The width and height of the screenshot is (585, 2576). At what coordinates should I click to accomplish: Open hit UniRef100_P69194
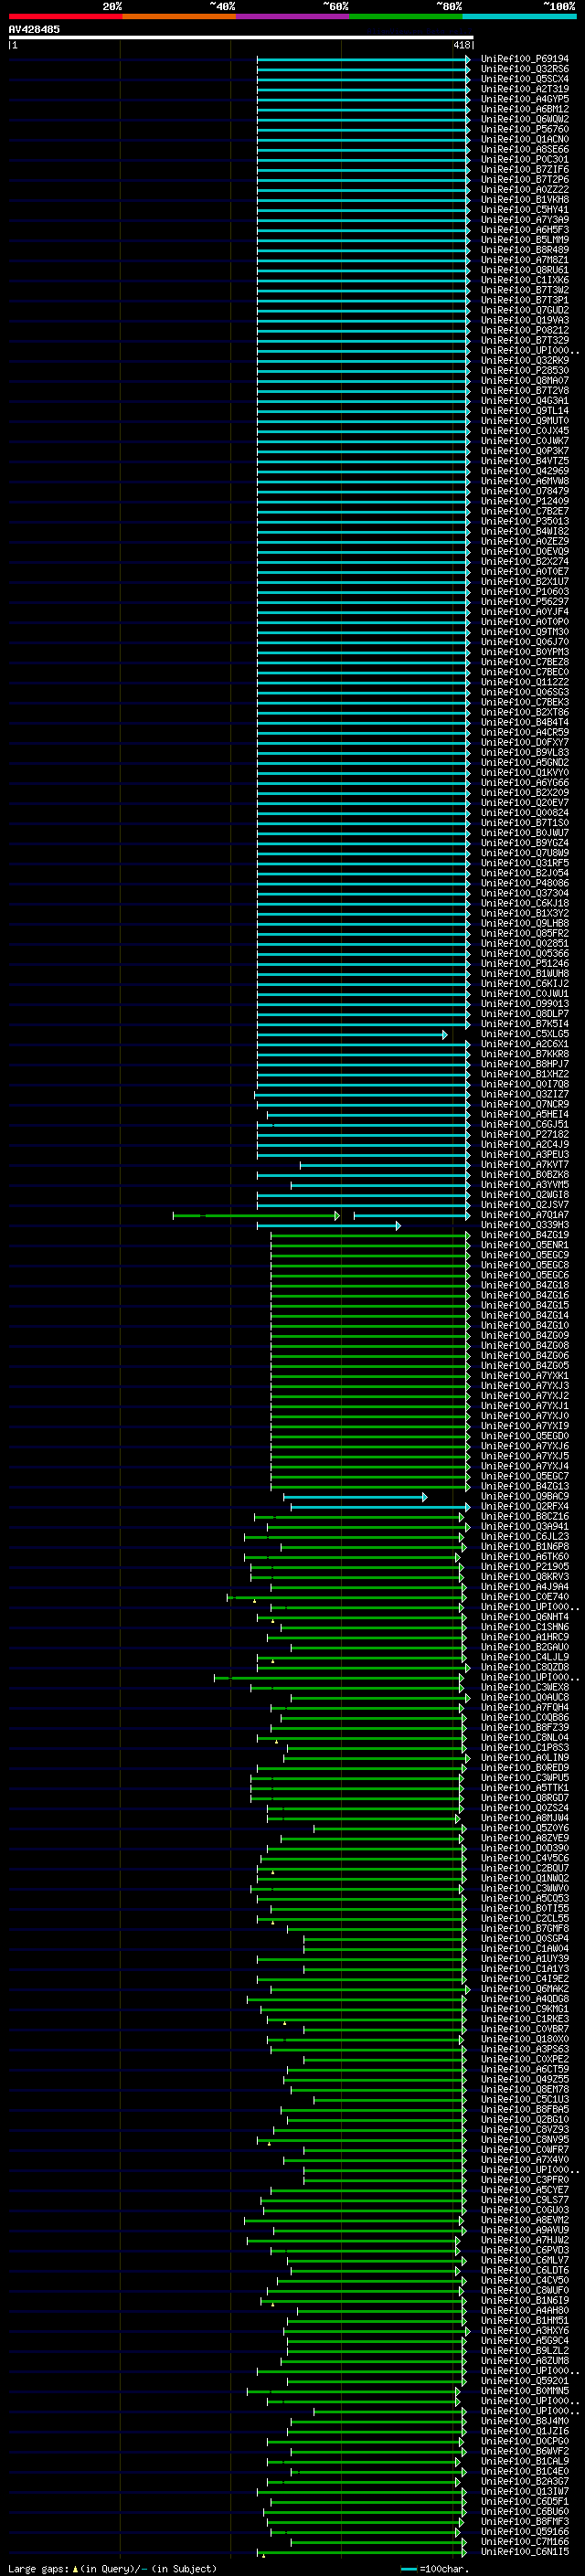click(x=524, y=59)
